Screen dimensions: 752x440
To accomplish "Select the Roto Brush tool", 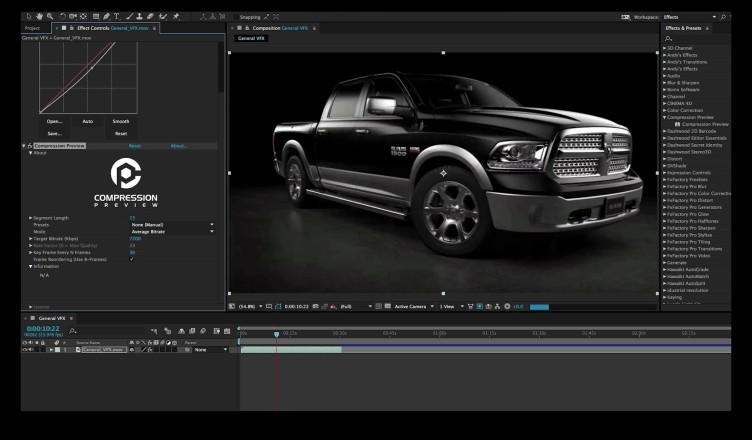I will tap(163, 17).
